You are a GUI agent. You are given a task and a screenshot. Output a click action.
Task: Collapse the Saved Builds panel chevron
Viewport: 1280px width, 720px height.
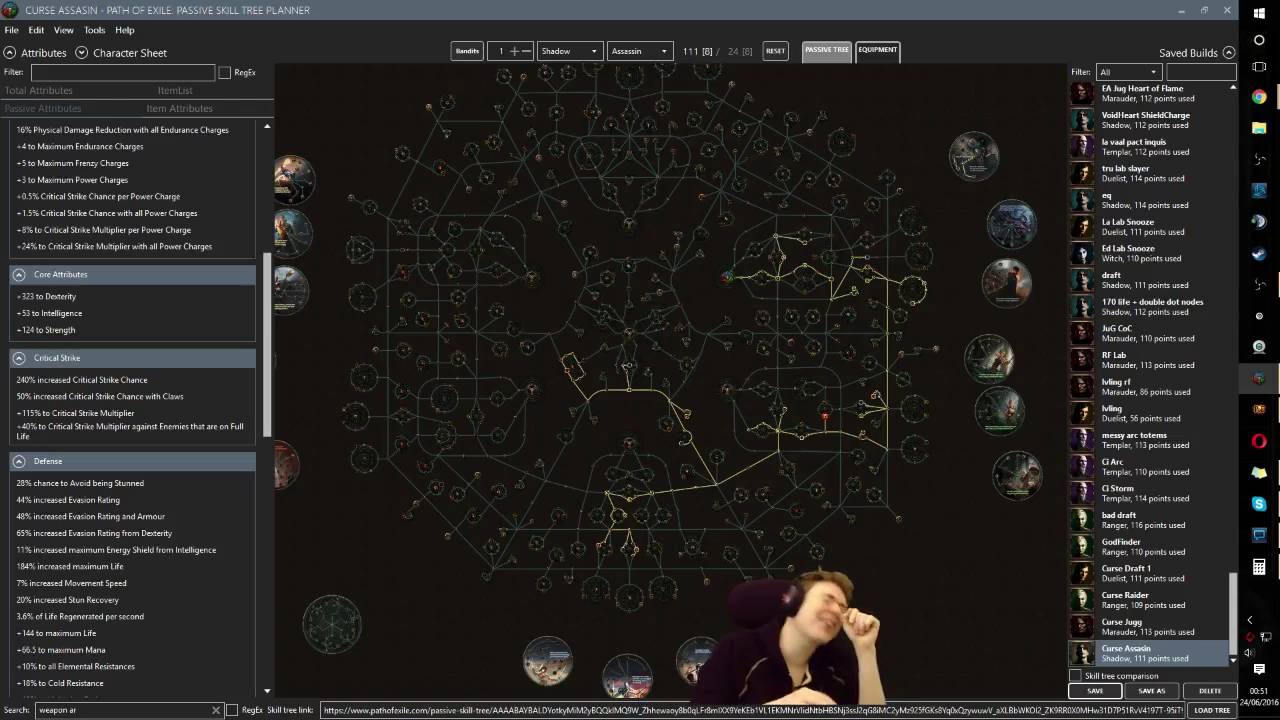tap(1229, 53)
